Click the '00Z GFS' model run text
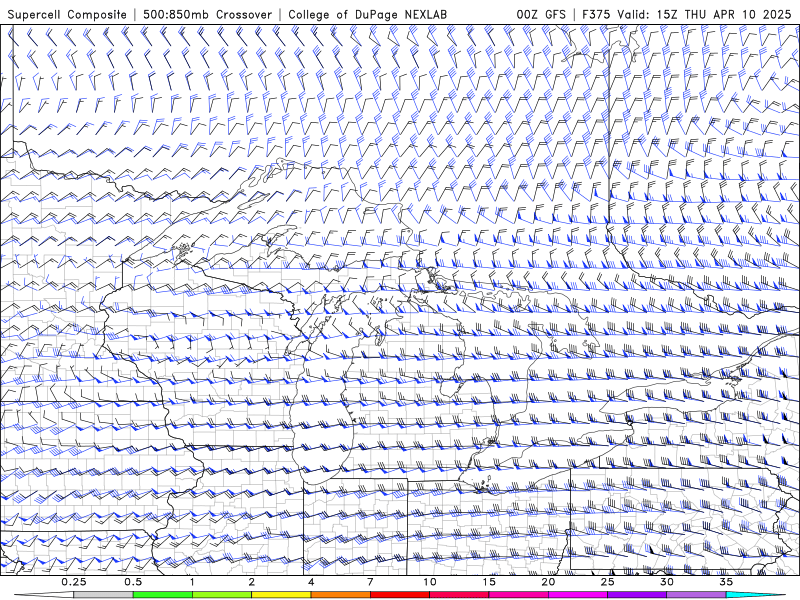The image size is (800, 600). click(x=541, y=14)
